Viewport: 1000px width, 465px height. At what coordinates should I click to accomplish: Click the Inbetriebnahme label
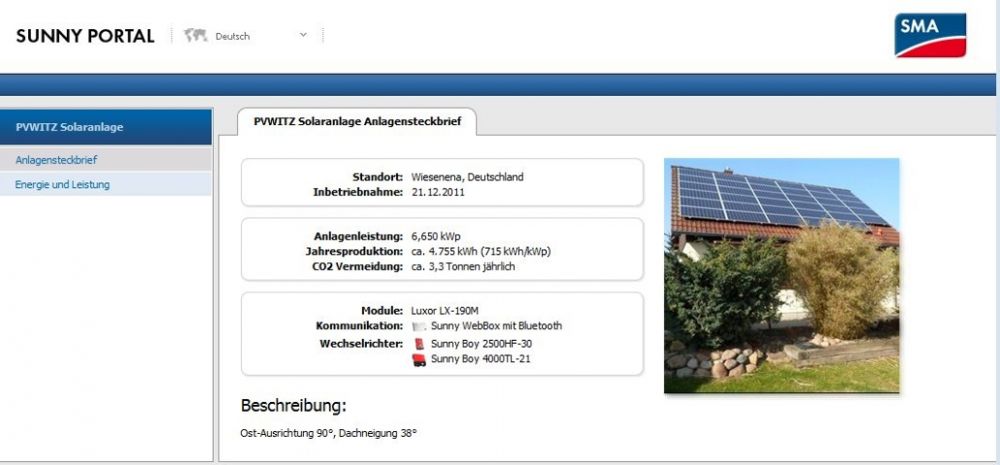tap(358, 191)
